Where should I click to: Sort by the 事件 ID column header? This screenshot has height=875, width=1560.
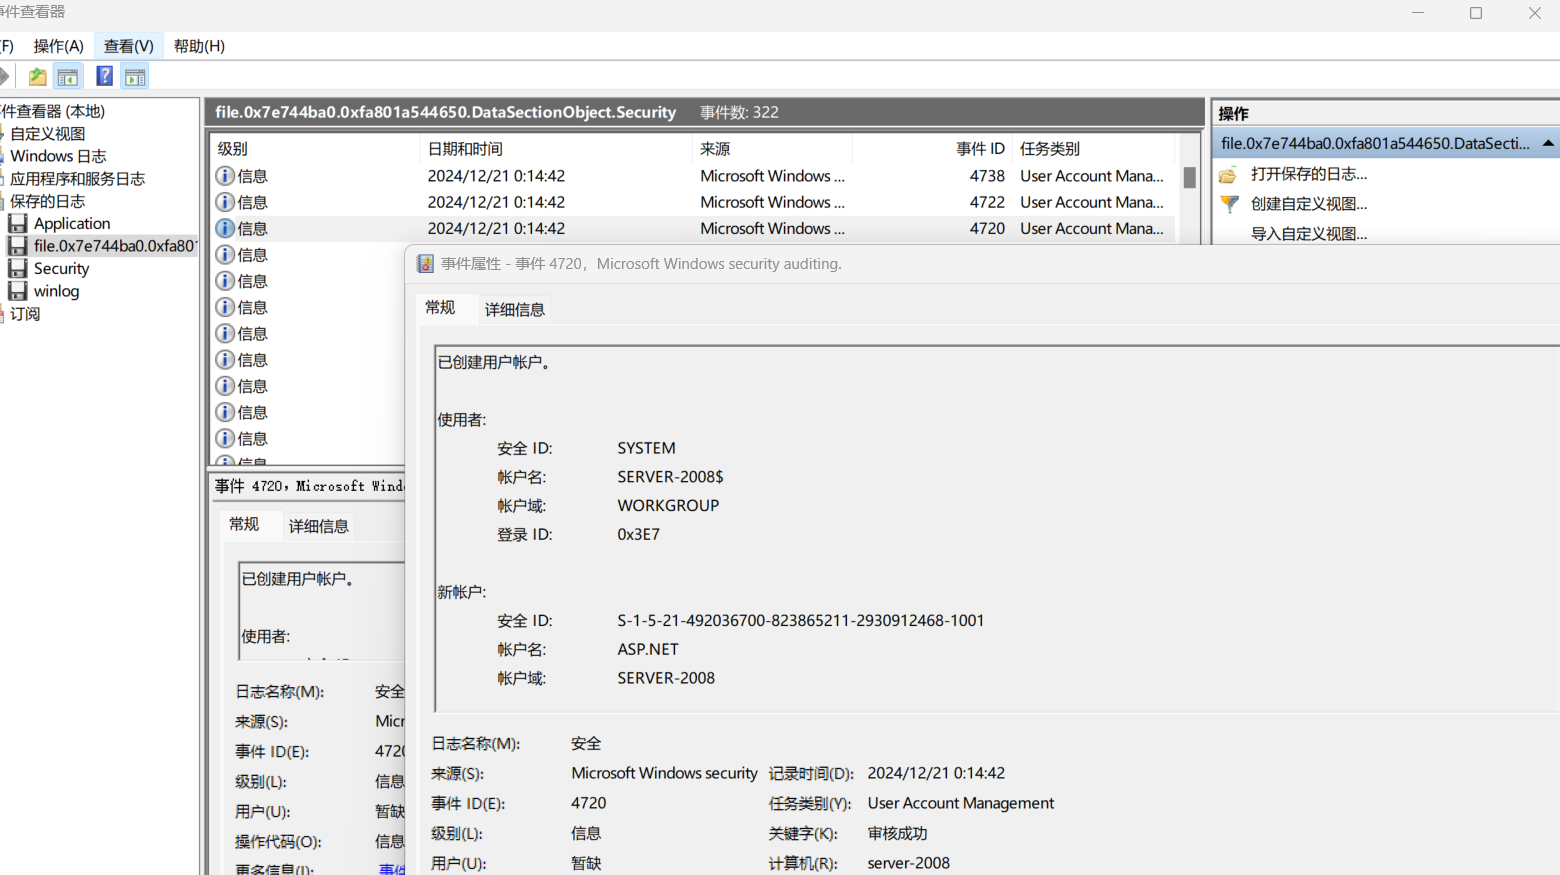click(x=933, y=149)
